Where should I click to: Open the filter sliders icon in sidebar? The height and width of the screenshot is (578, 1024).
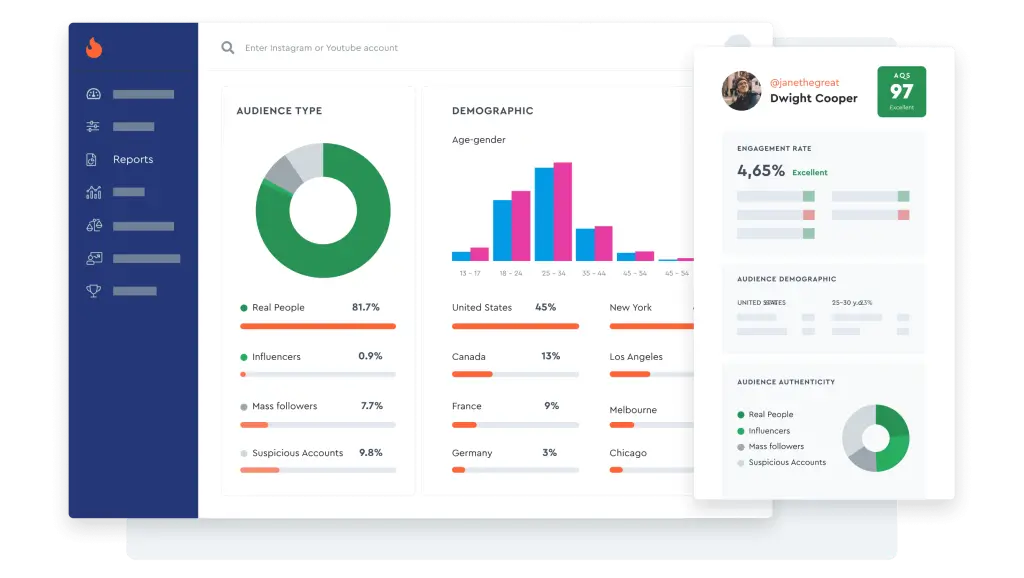(91, 126)
